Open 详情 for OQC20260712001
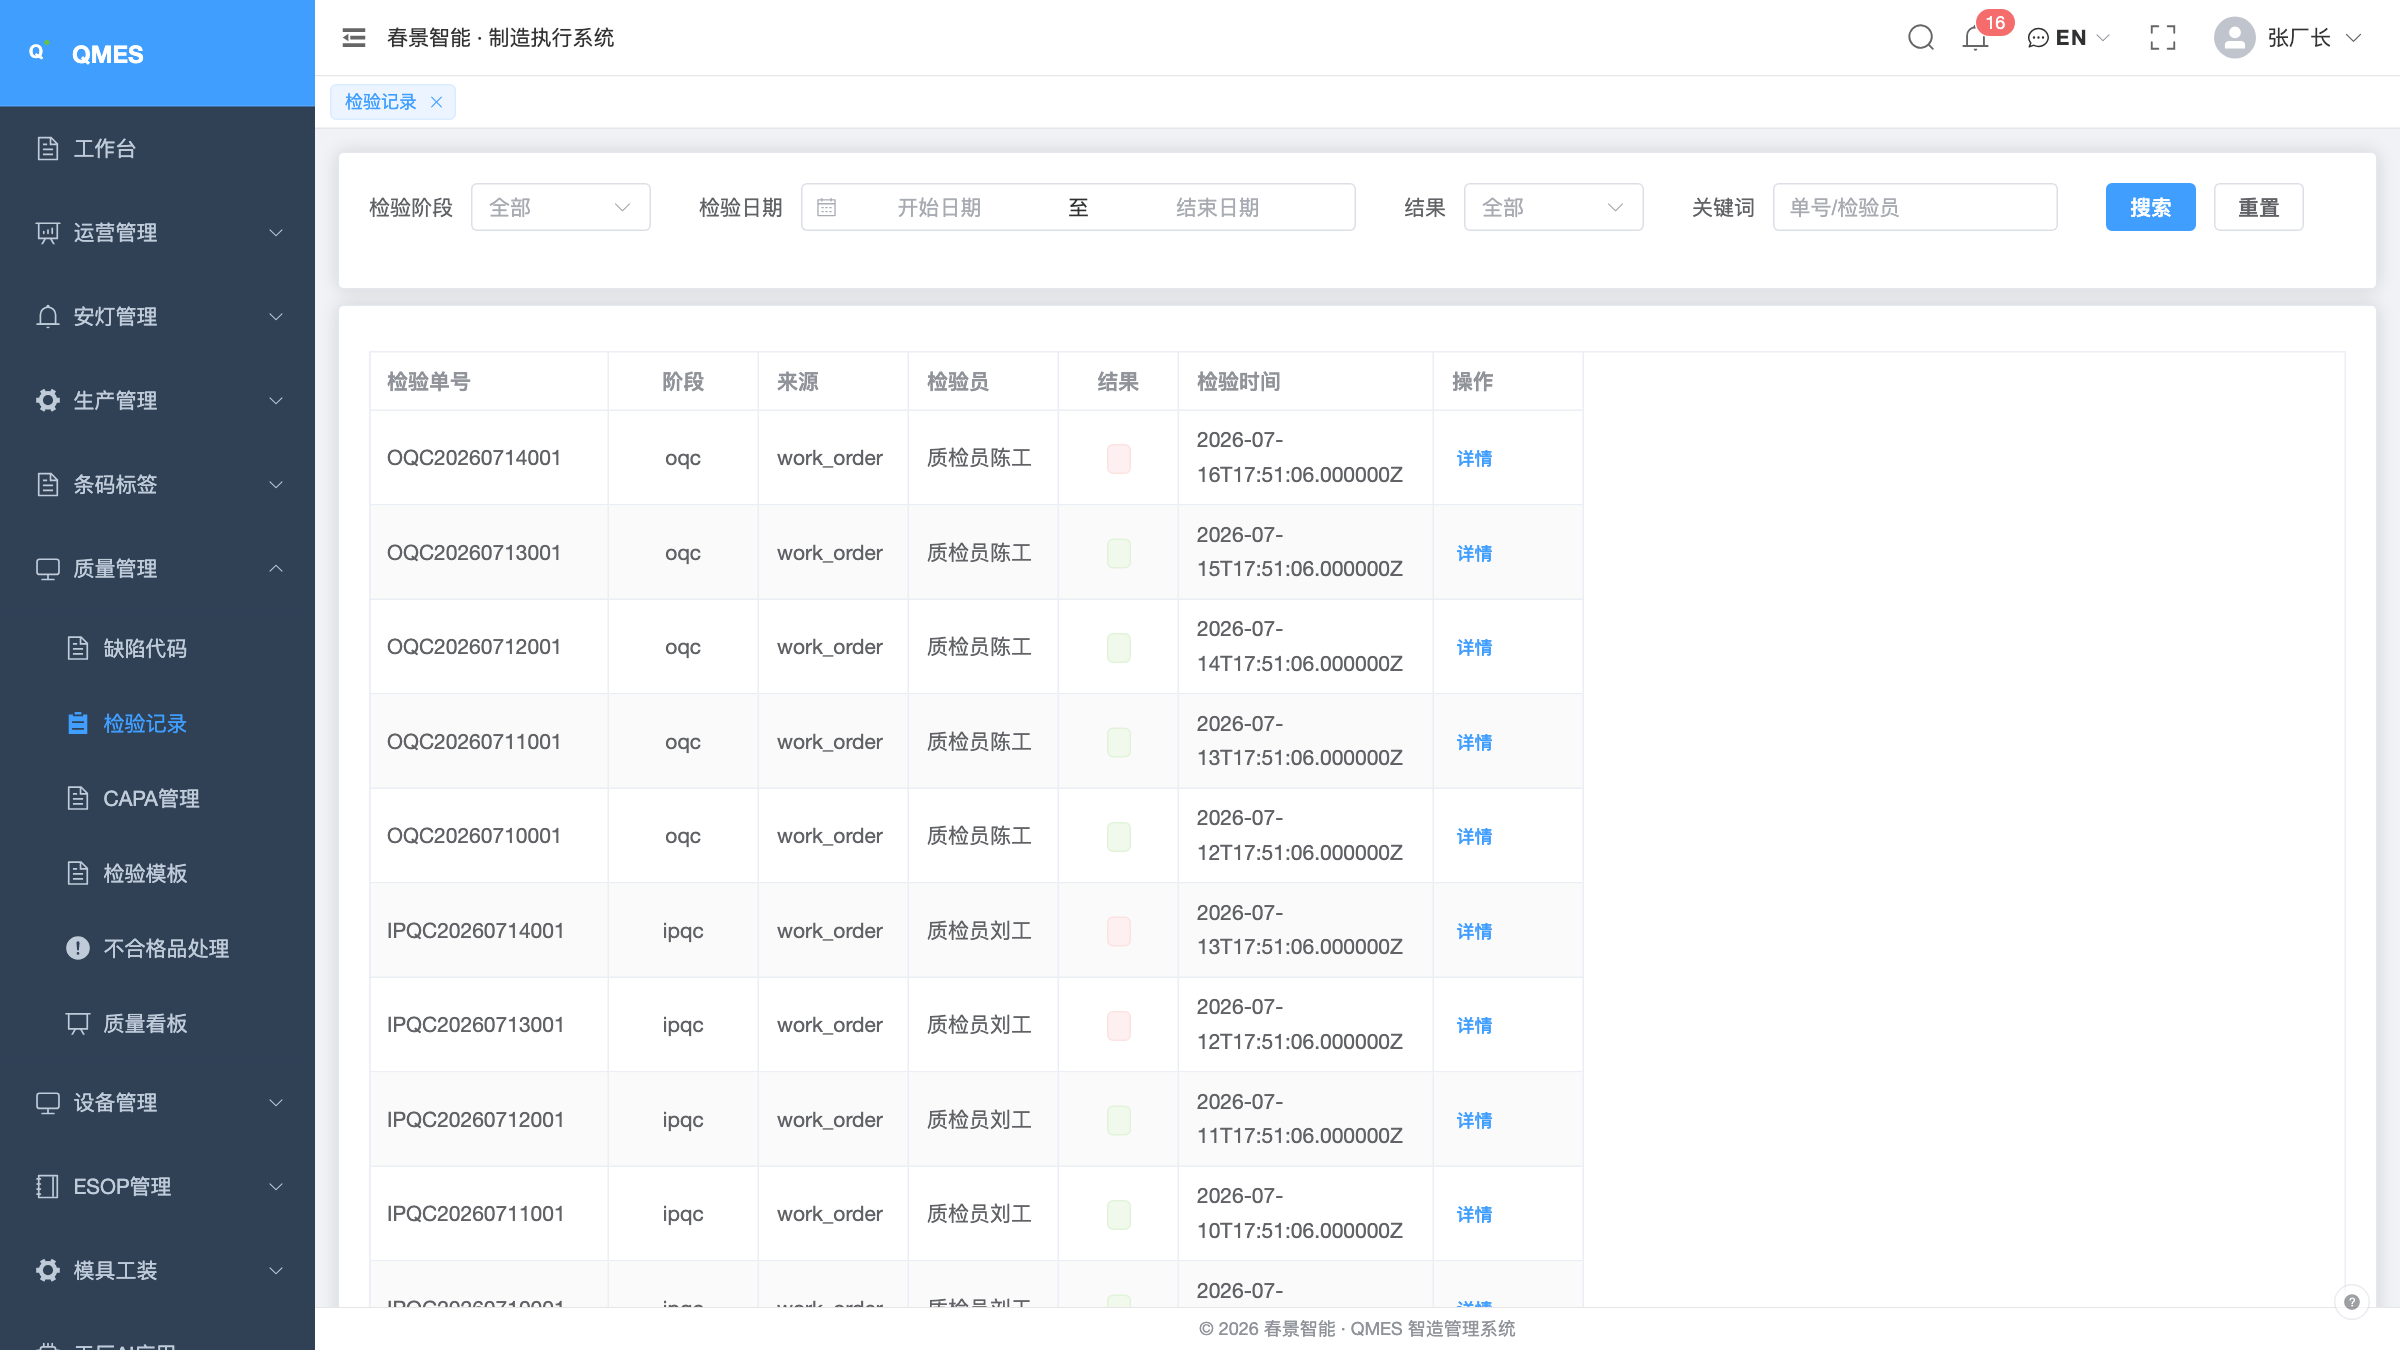Image resolution: width=2400 pixels, height=1350 pixels. click(x=1474, y=647)
